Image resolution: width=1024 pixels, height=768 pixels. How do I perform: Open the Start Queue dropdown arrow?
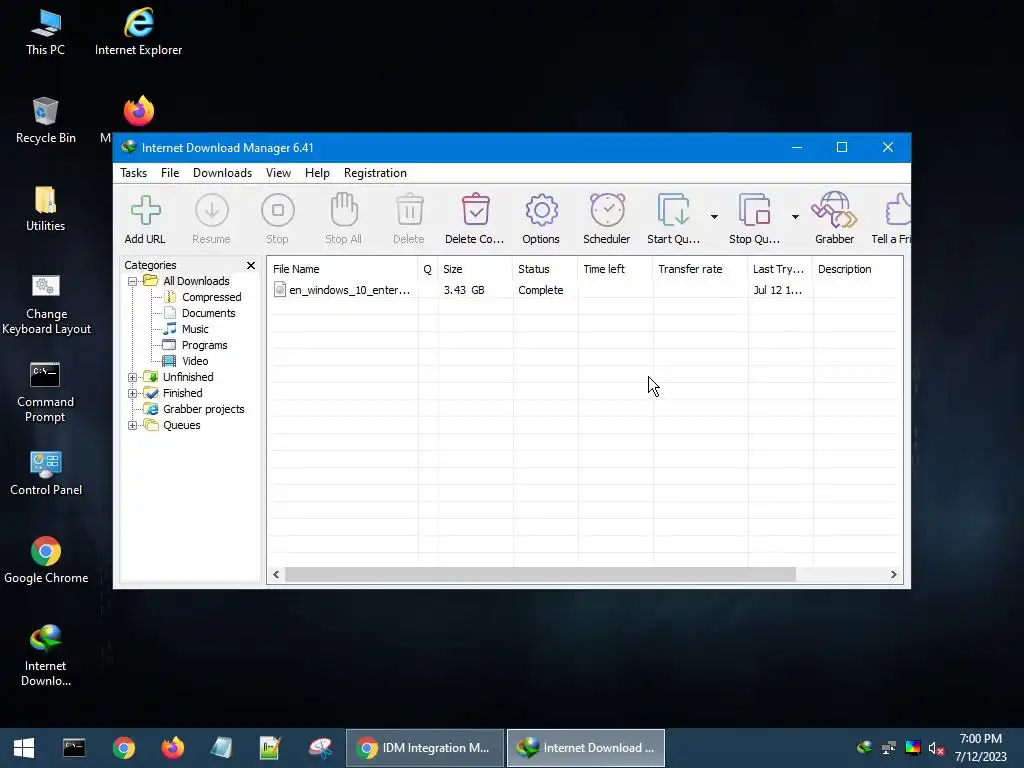point(714,216)
